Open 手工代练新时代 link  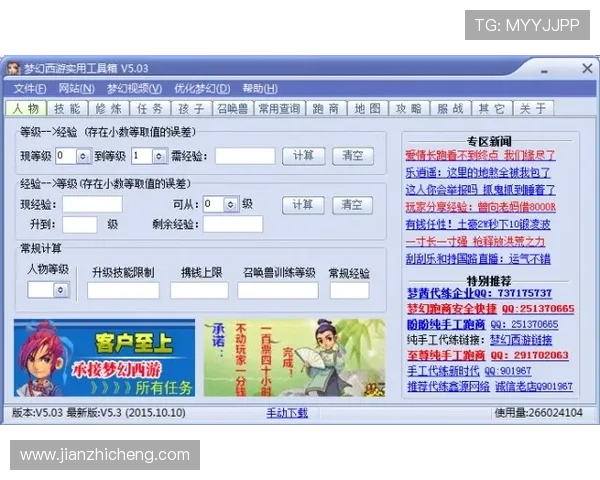443,371
